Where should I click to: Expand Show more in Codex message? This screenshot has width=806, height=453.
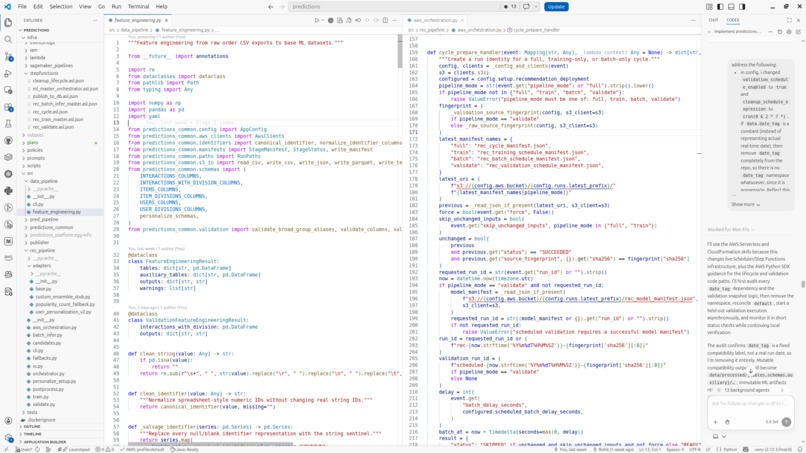click(x=746, y=204)
